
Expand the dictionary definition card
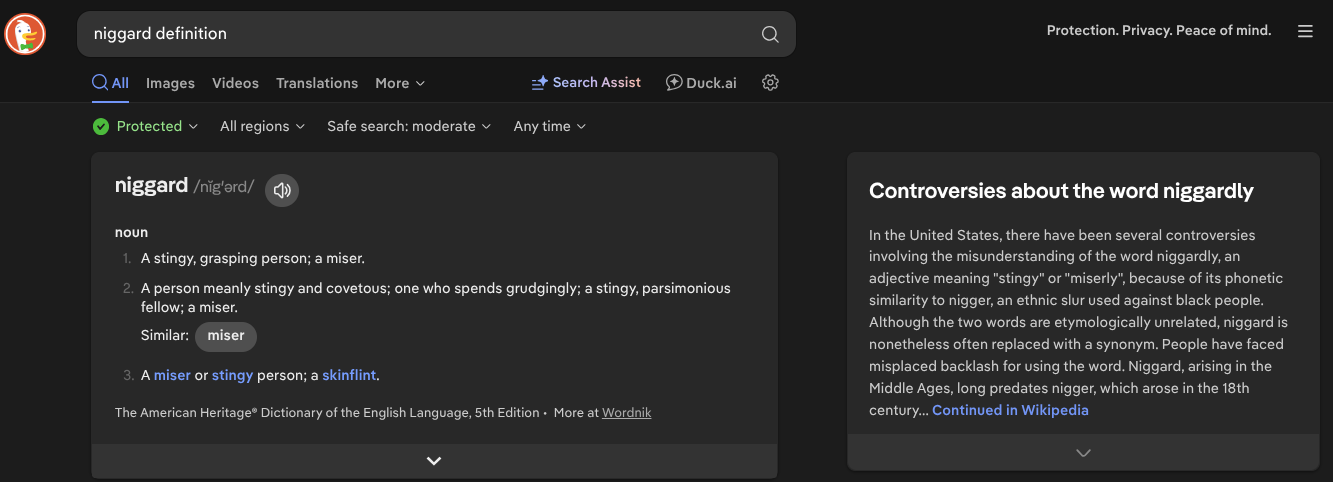pos(434,461)
